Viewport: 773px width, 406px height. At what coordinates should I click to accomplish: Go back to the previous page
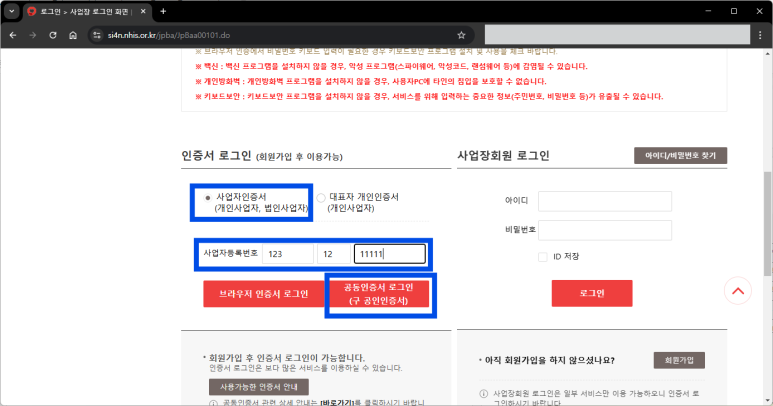click(x=13, y=35)
